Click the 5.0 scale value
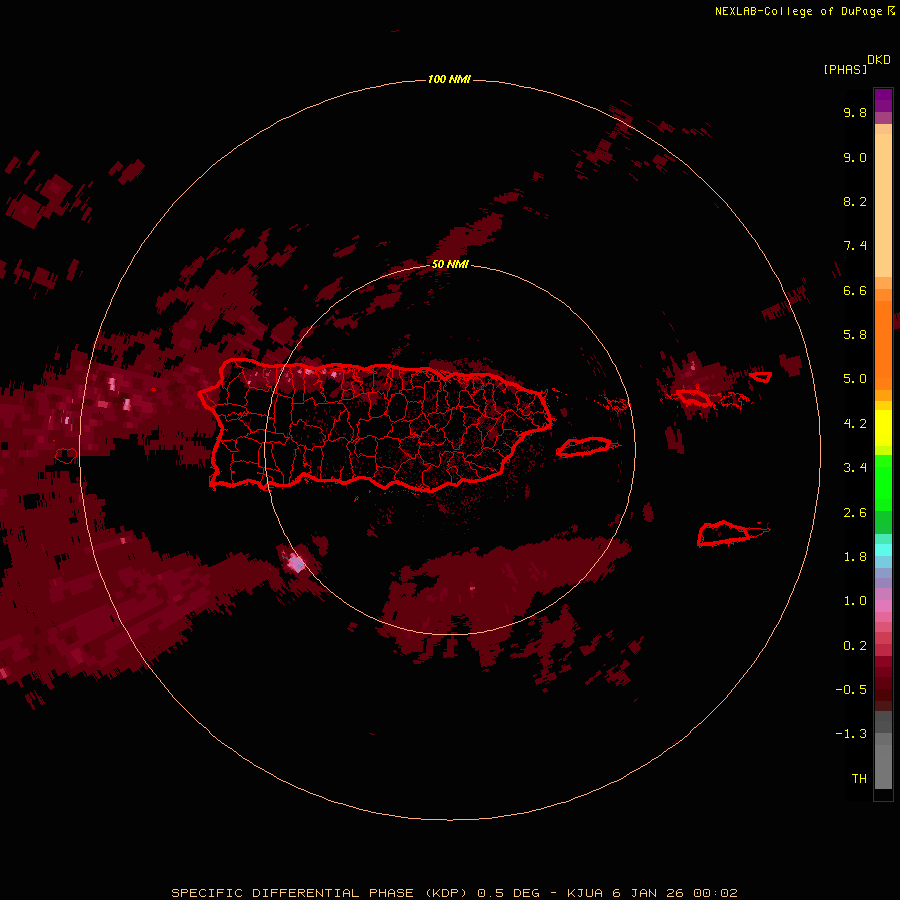 tap(855, 379)
